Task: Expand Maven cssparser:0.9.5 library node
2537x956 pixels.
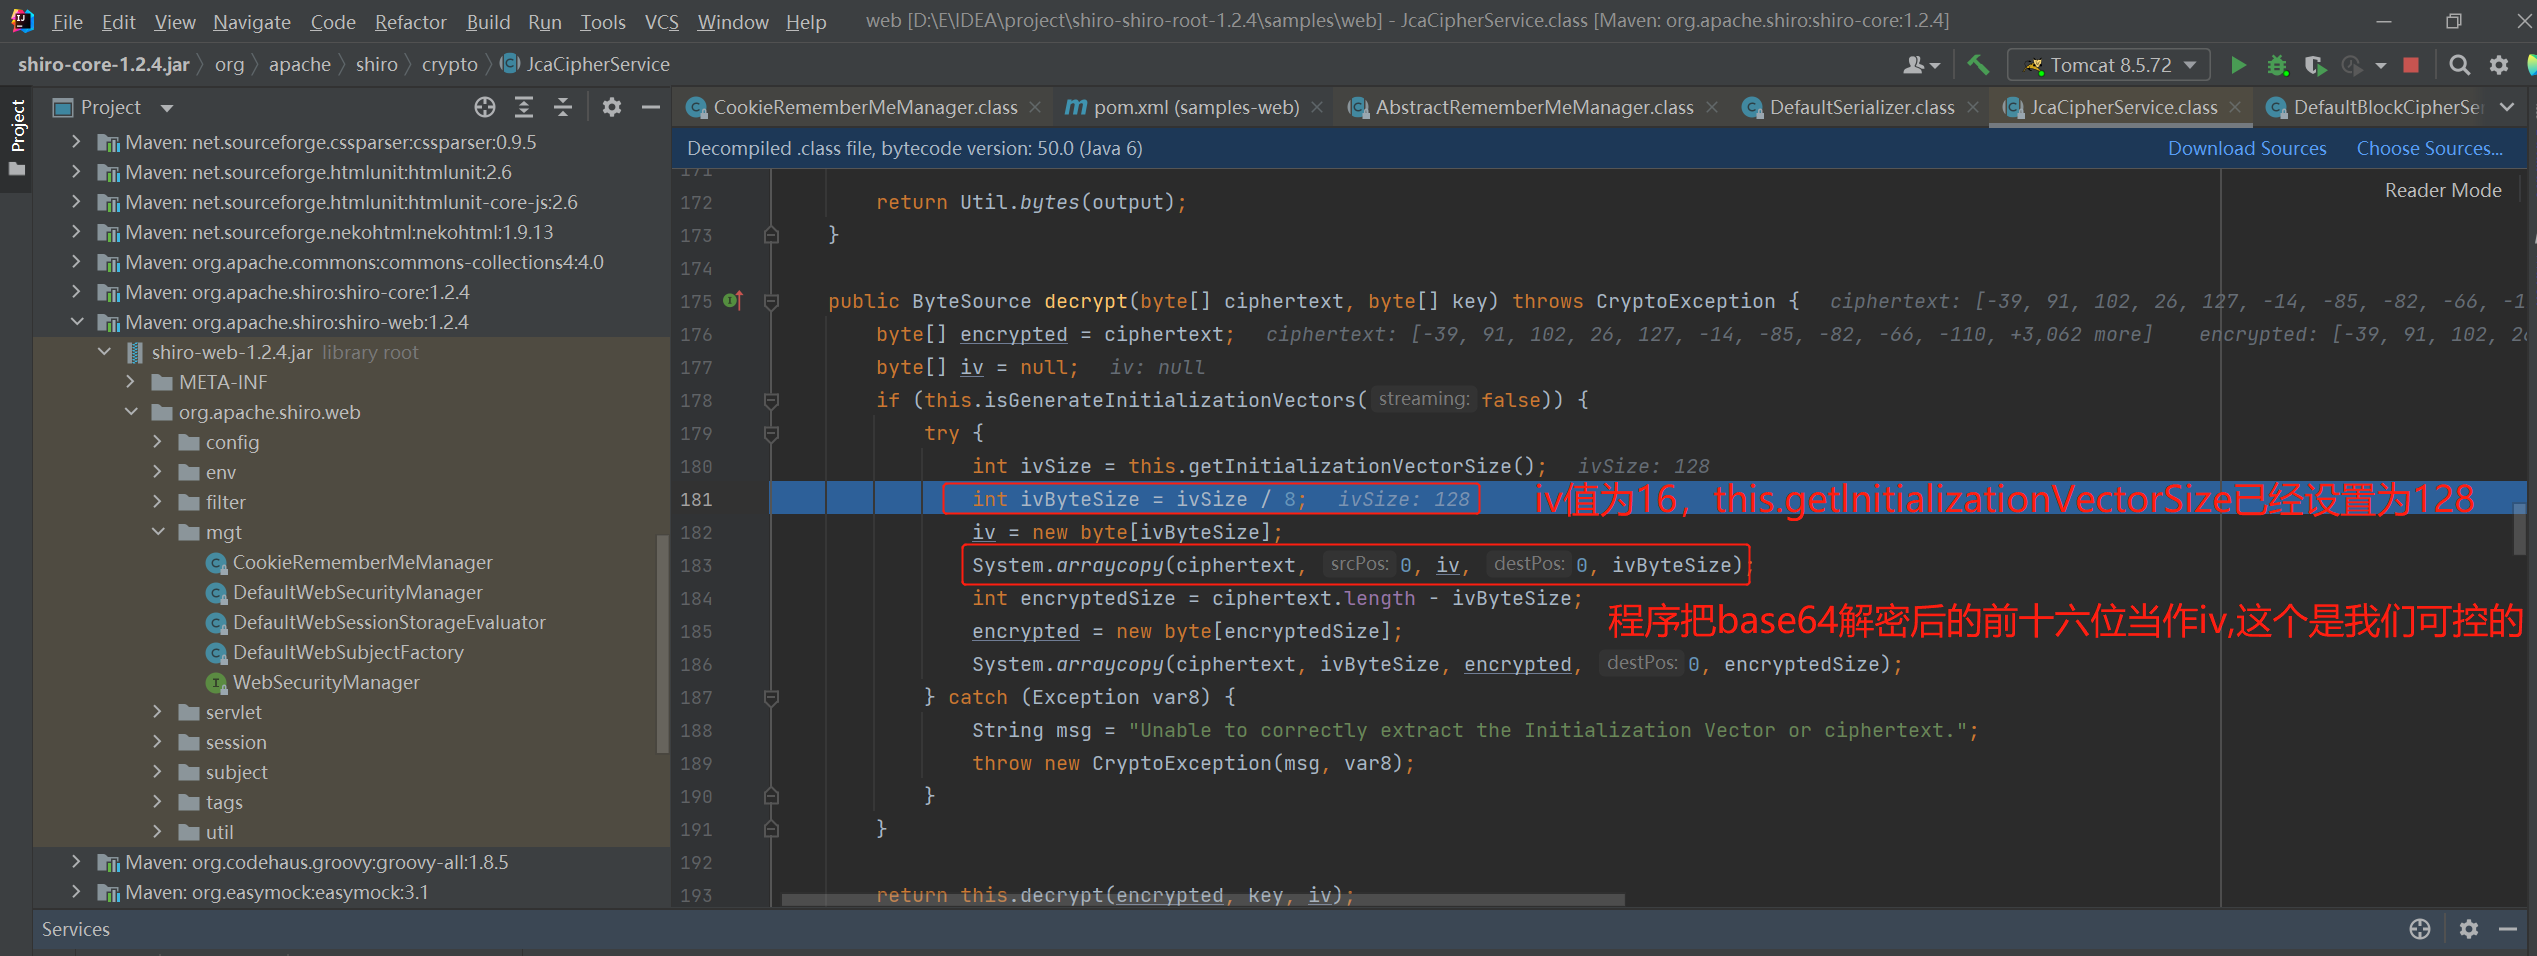Action: pyautogui.click(x=76, y=142)
